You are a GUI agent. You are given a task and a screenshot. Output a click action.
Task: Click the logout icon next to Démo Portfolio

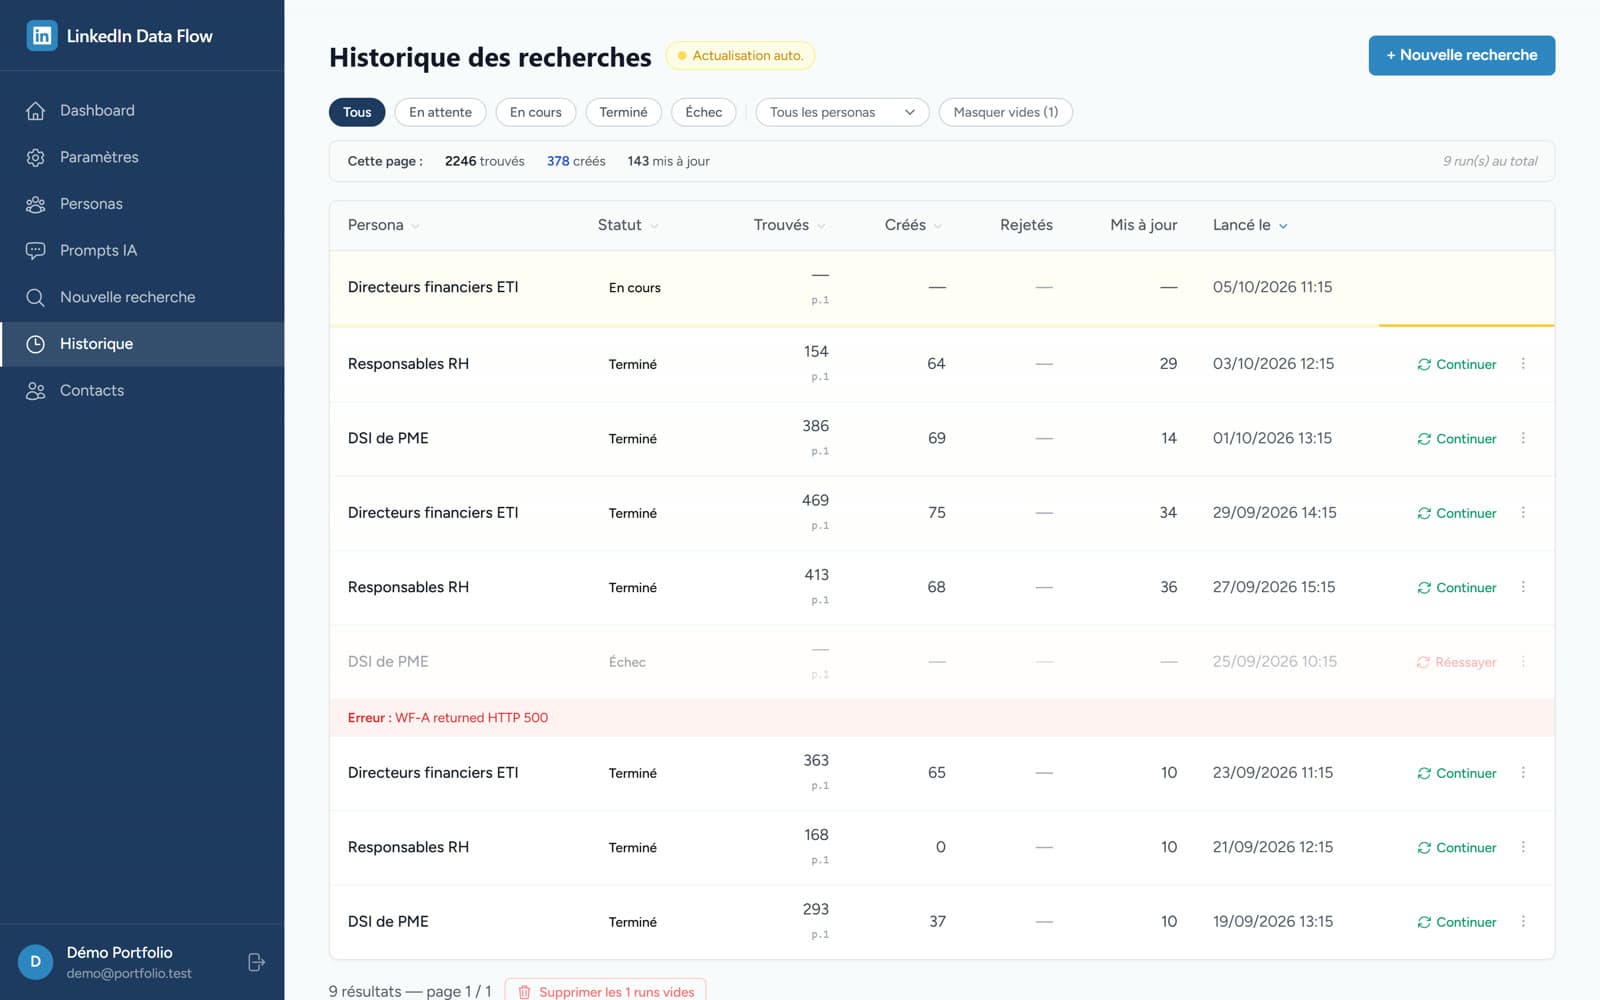click(x=256, y=962)
